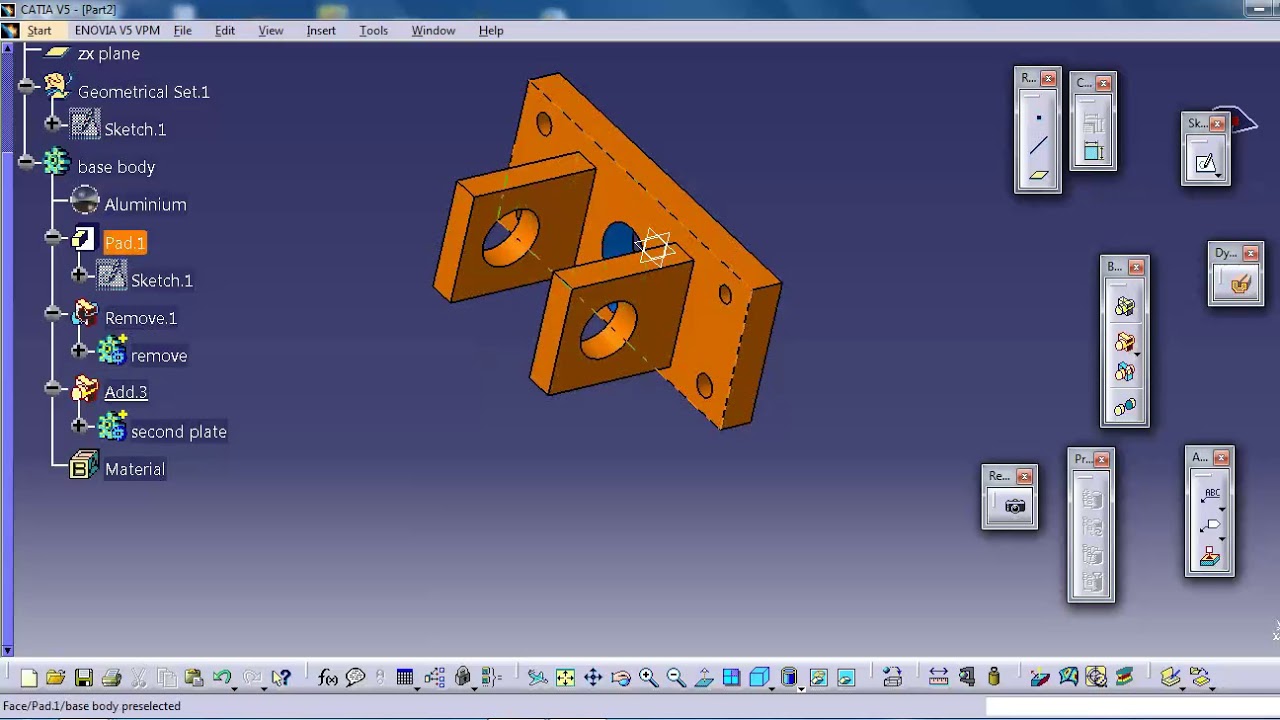
Task: Open a file with the folder icon
Action: (x=55, y=678)
